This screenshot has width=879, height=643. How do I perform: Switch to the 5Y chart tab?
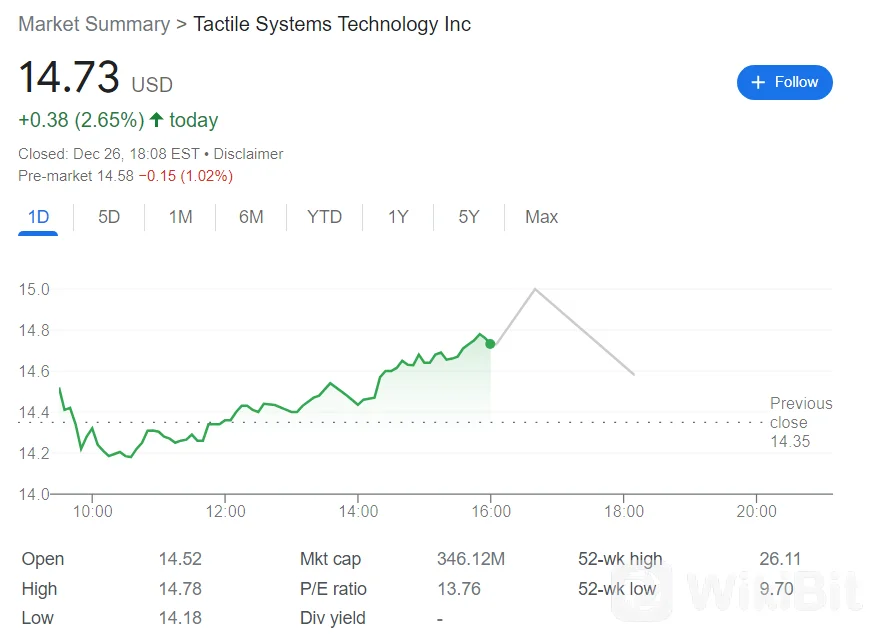[469, 217]
